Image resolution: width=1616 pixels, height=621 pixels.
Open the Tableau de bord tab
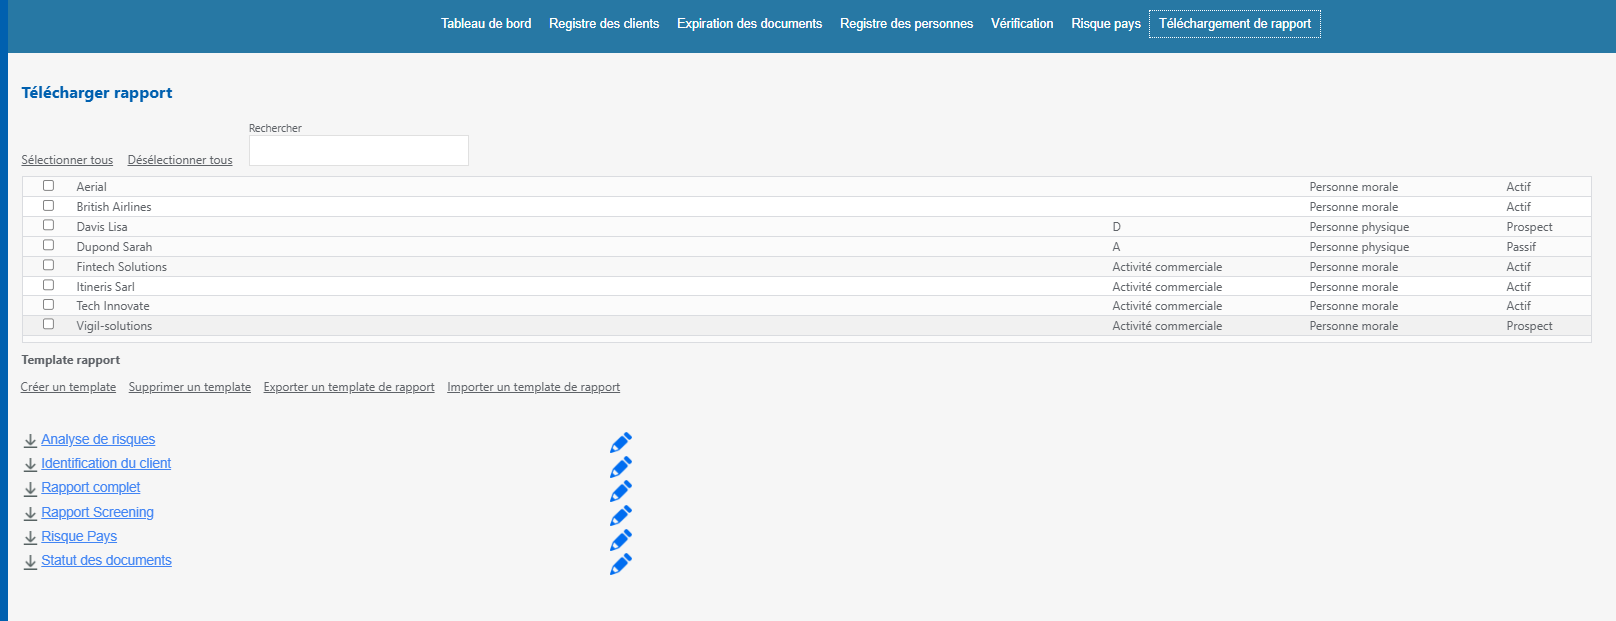[x=486, y=23]
